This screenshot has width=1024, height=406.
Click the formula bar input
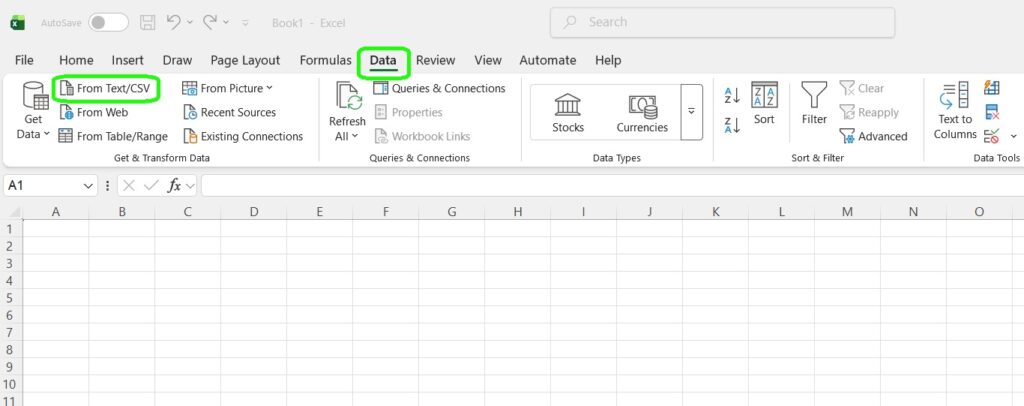pyautogui.click(x=613, y=185)
